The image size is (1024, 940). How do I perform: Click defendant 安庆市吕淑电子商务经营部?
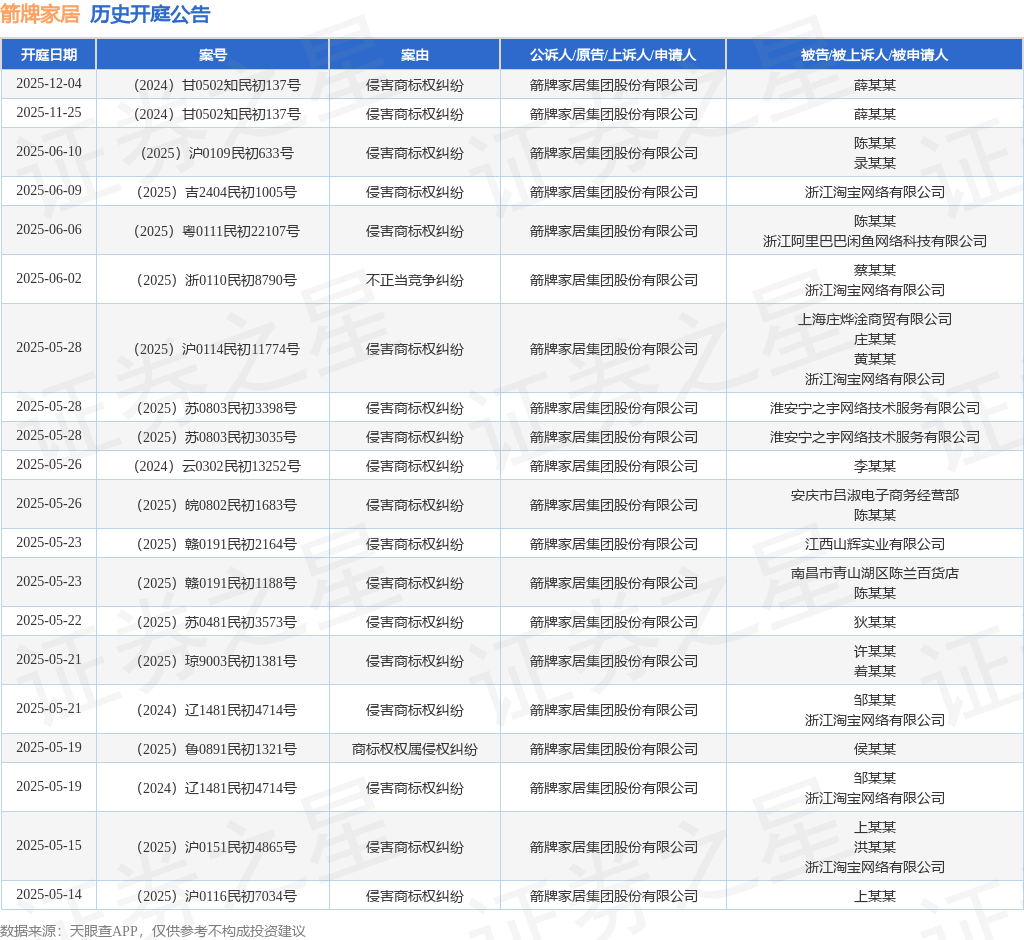874,495
